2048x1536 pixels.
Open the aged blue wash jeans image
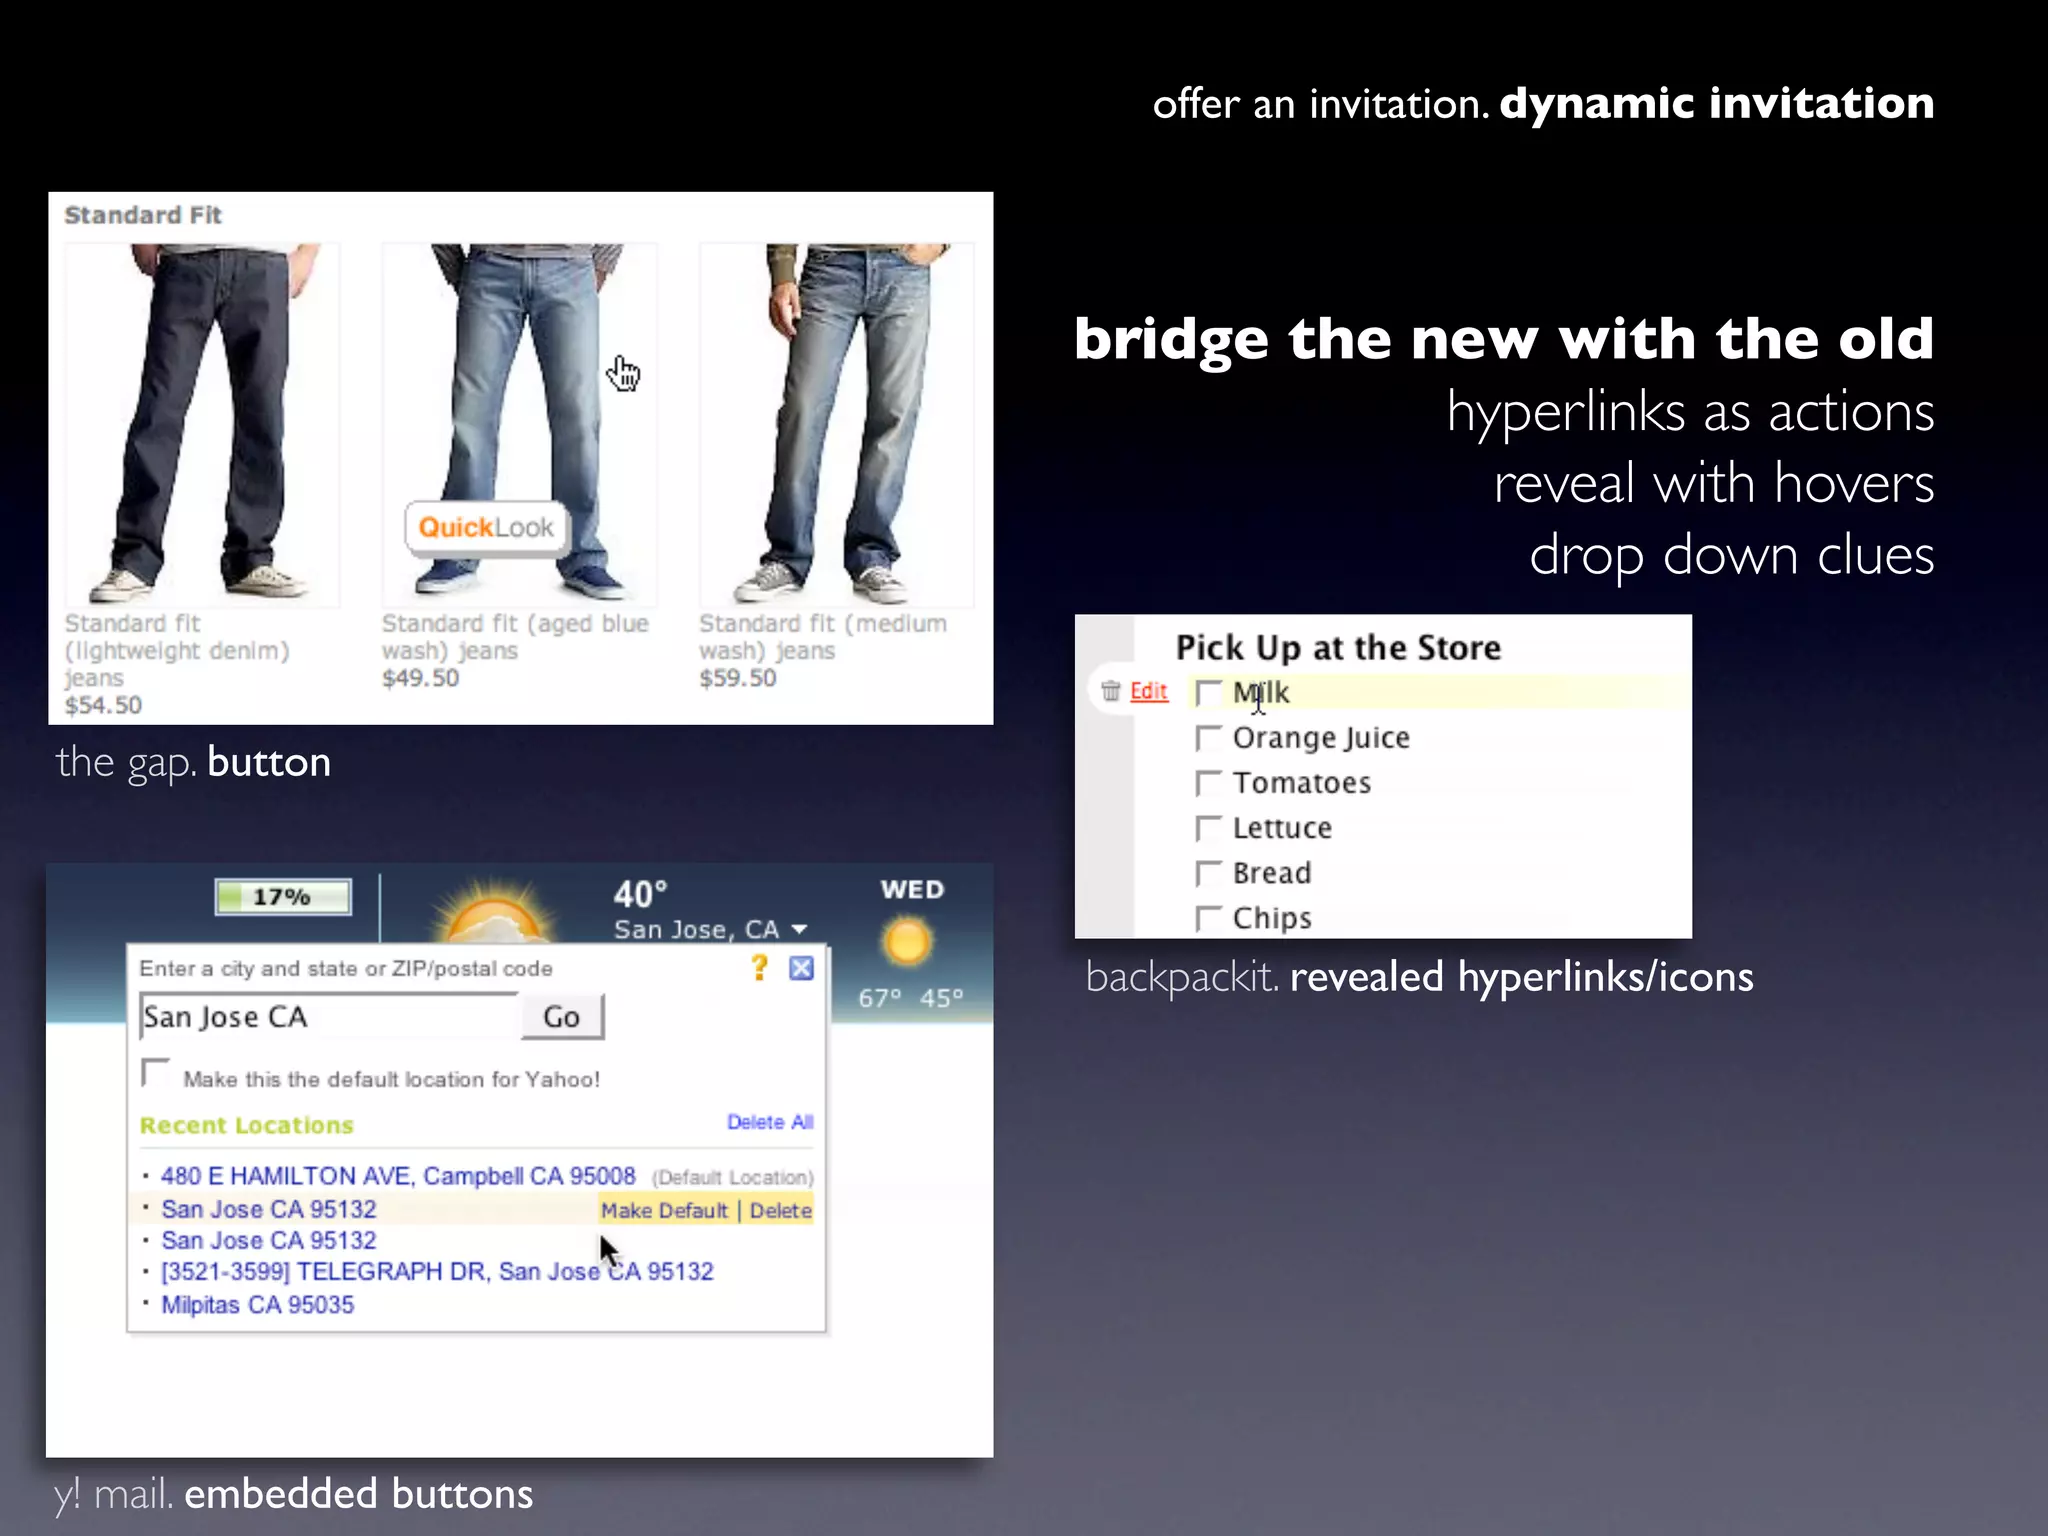pos(519,424)
